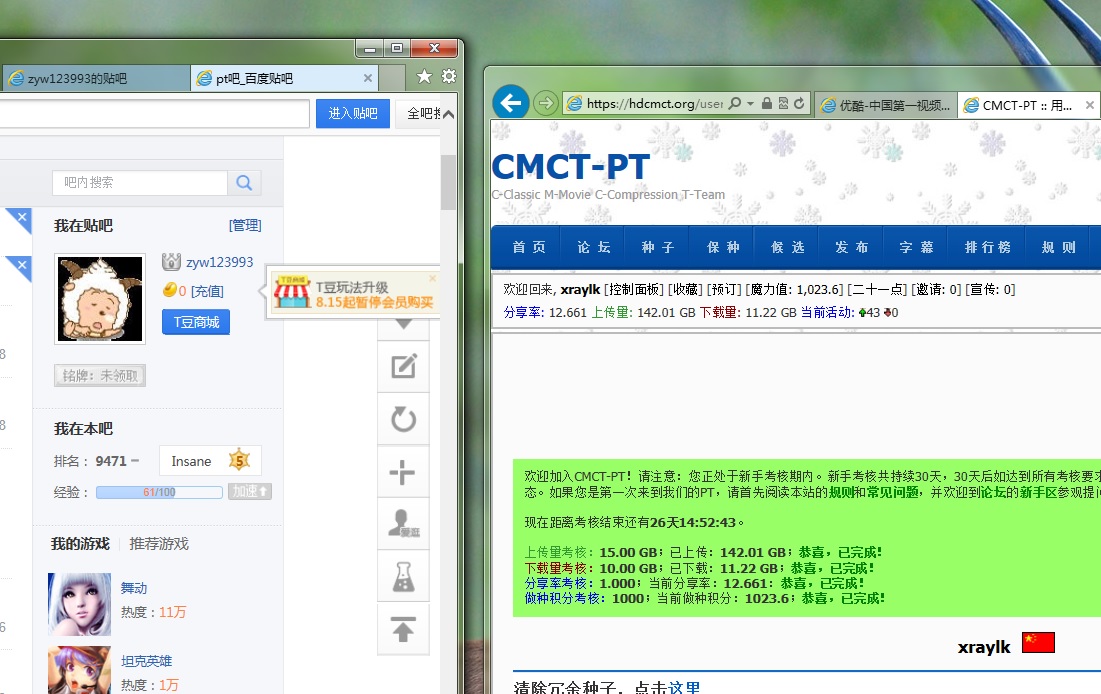Click the 加速 button beside experience bar

(x=249, y=492)
